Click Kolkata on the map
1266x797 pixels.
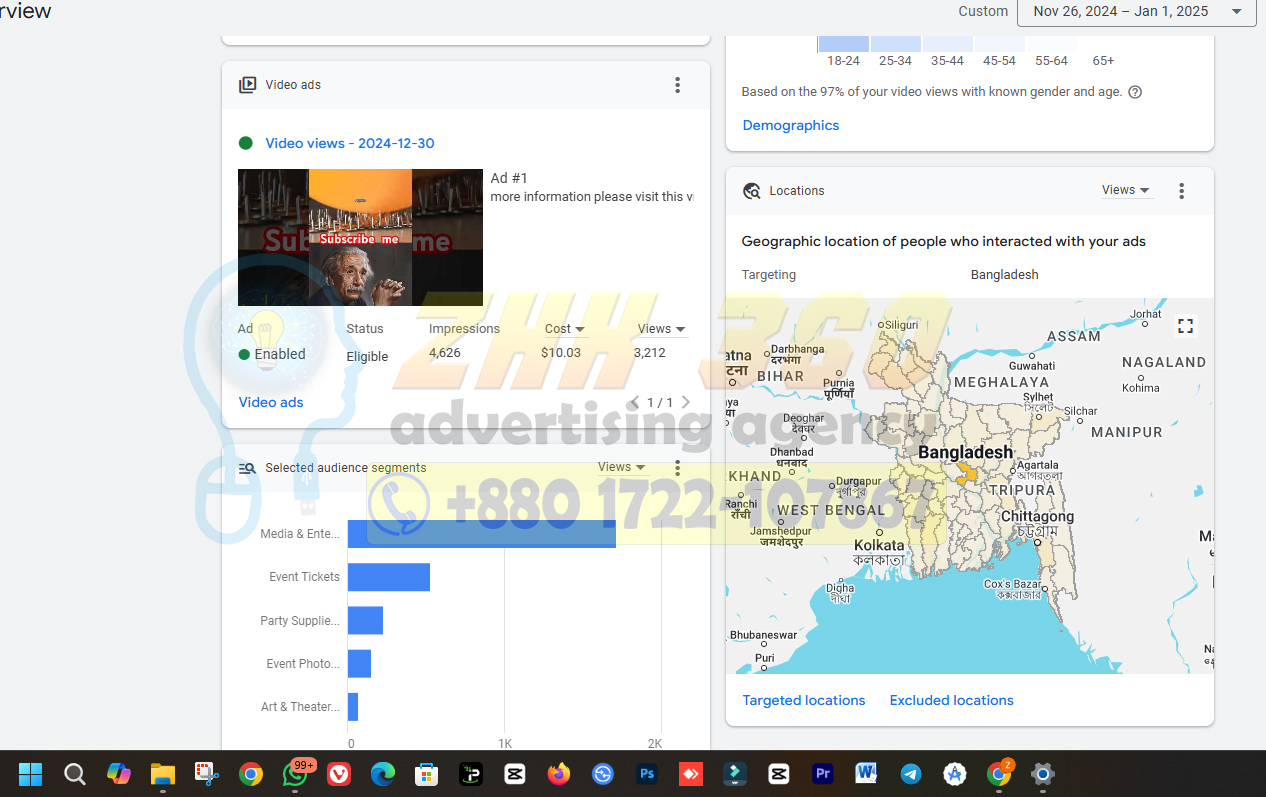click(879, 546)
